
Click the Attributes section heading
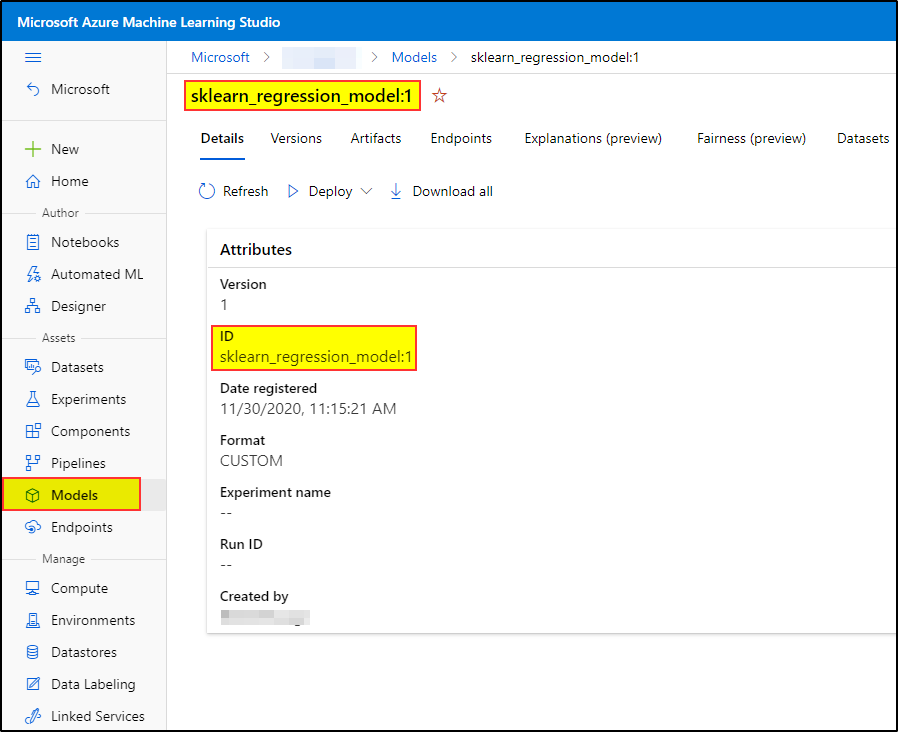256,250
